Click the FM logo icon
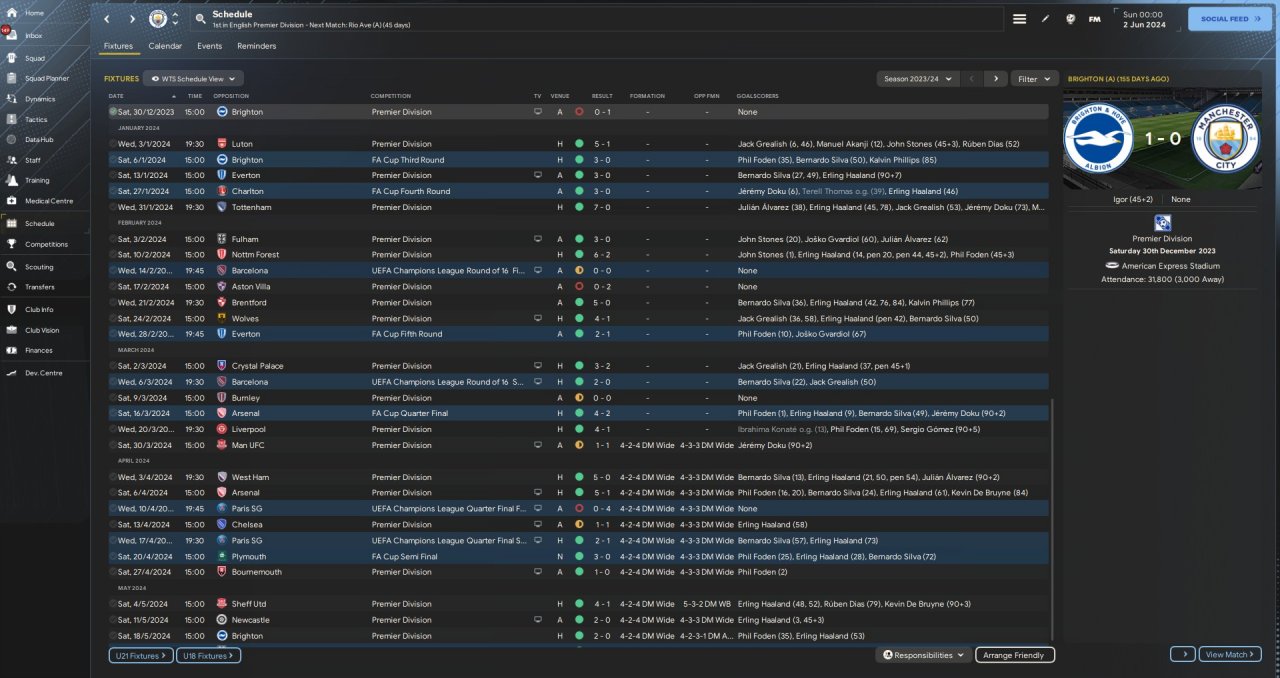The width and height of the screenshot is (1280, 678). pyautogui.click(x=1094, y=19)
